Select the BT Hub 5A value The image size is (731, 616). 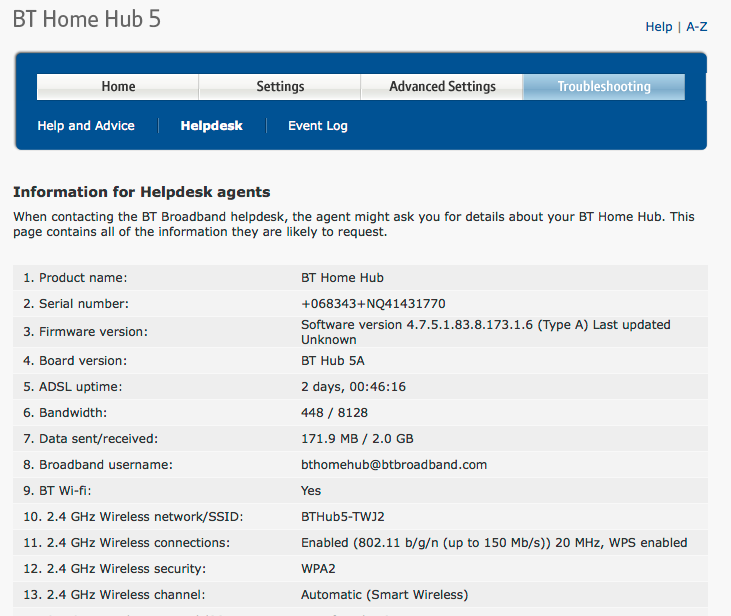tap(333, 361)
